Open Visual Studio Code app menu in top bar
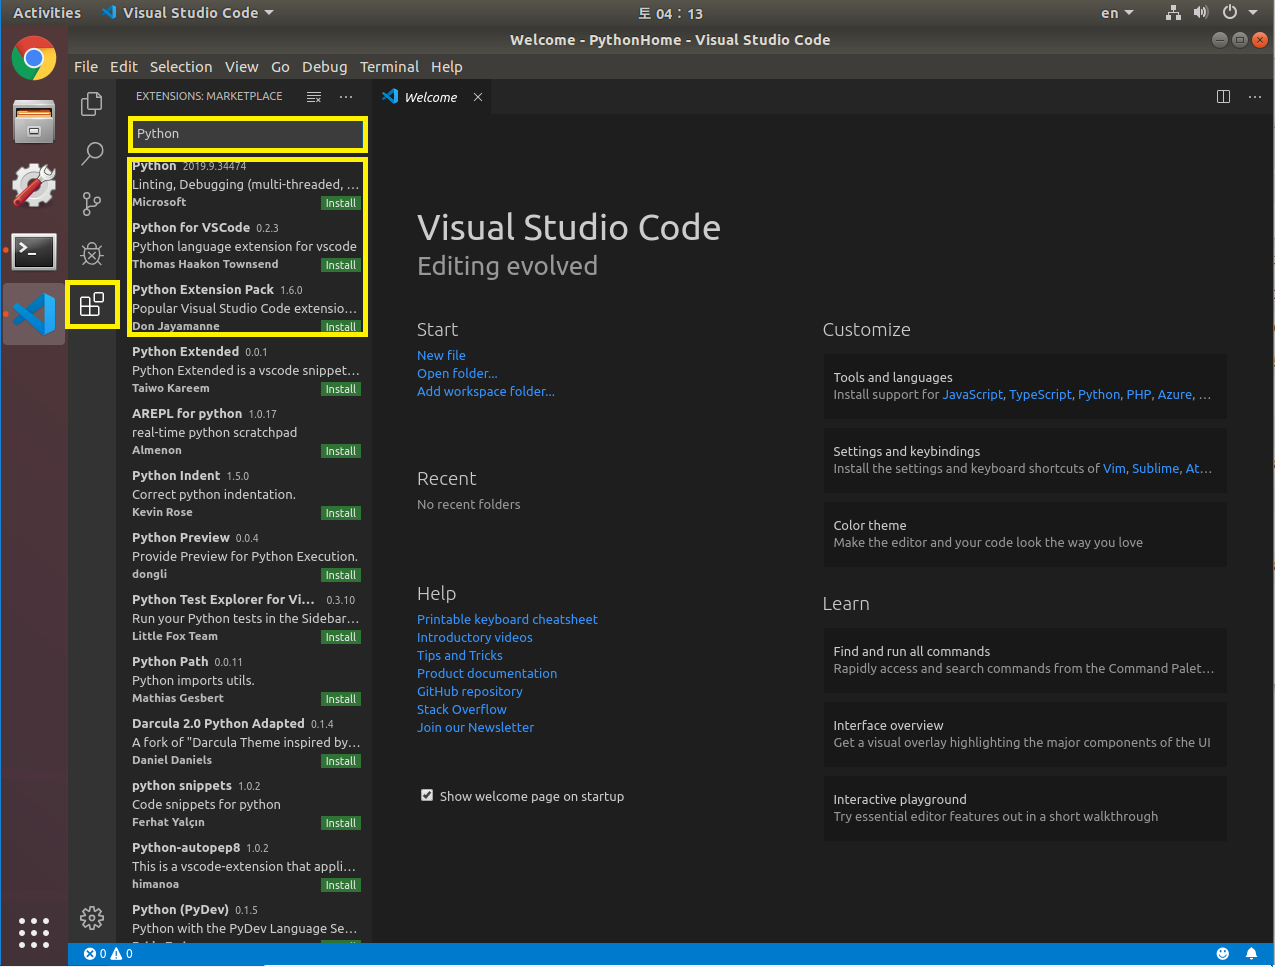1275x967 pixels. (x=188, y=13)
